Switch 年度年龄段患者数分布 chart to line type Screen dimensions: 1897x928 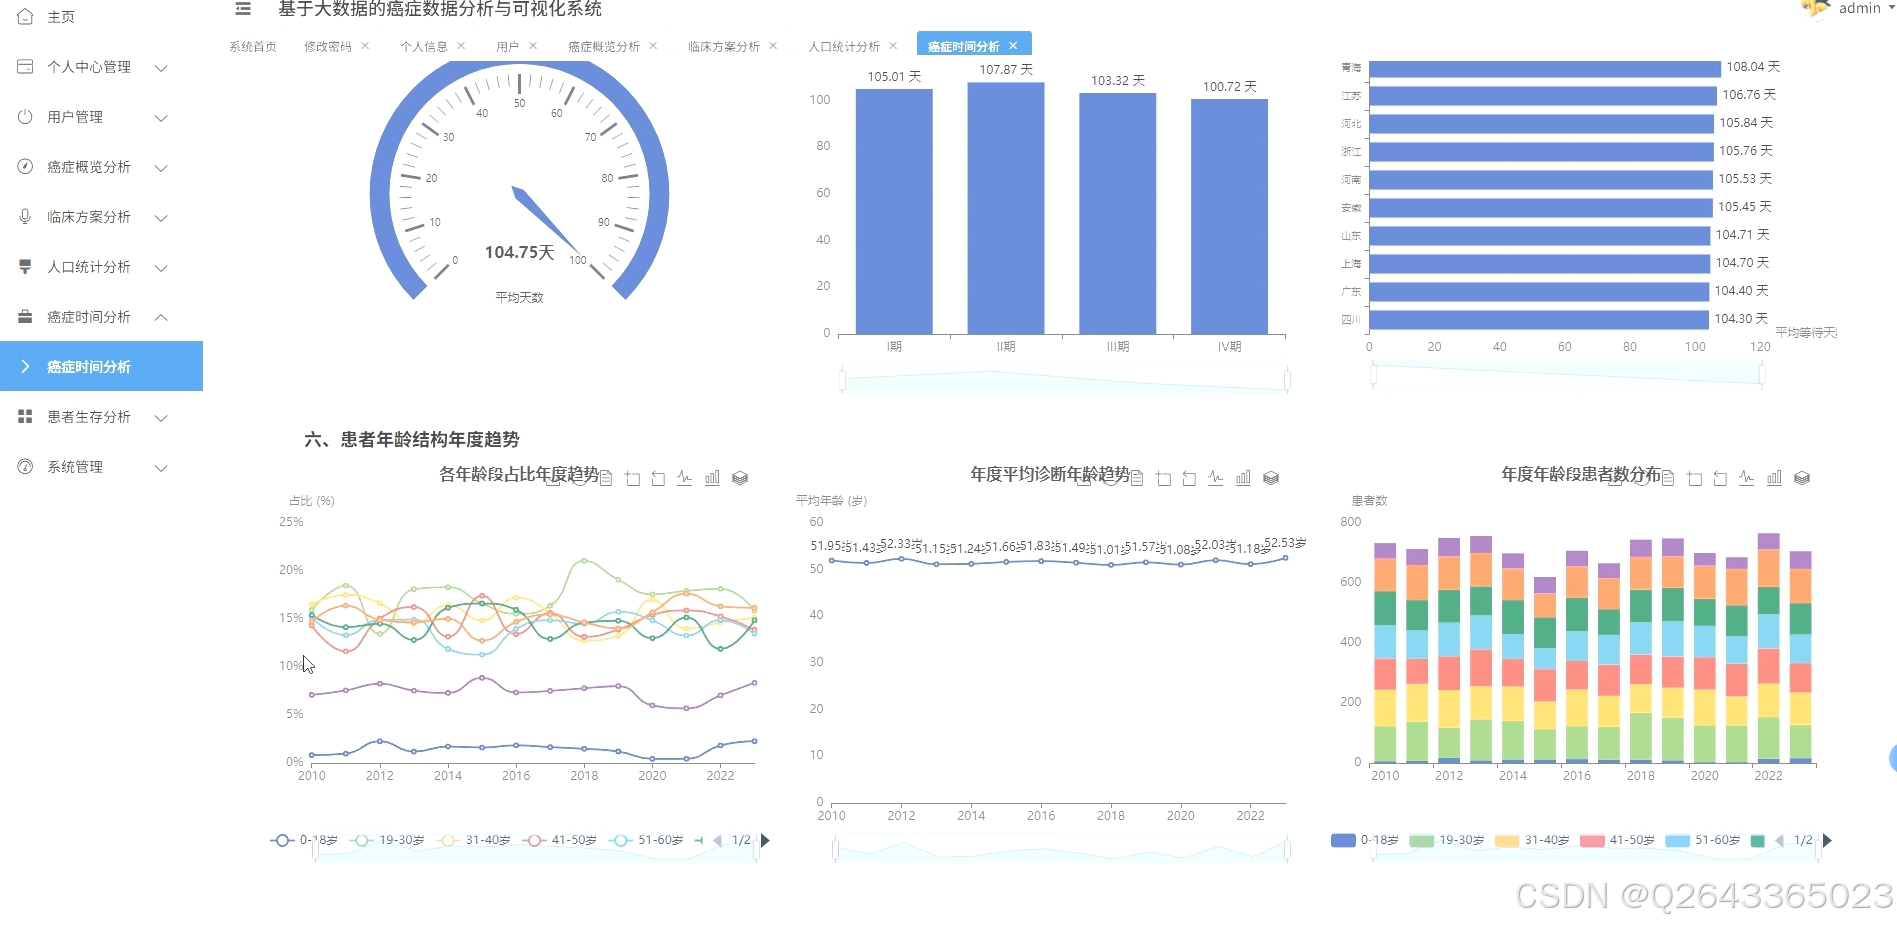pyautogui.click(x=1747, y=478)
